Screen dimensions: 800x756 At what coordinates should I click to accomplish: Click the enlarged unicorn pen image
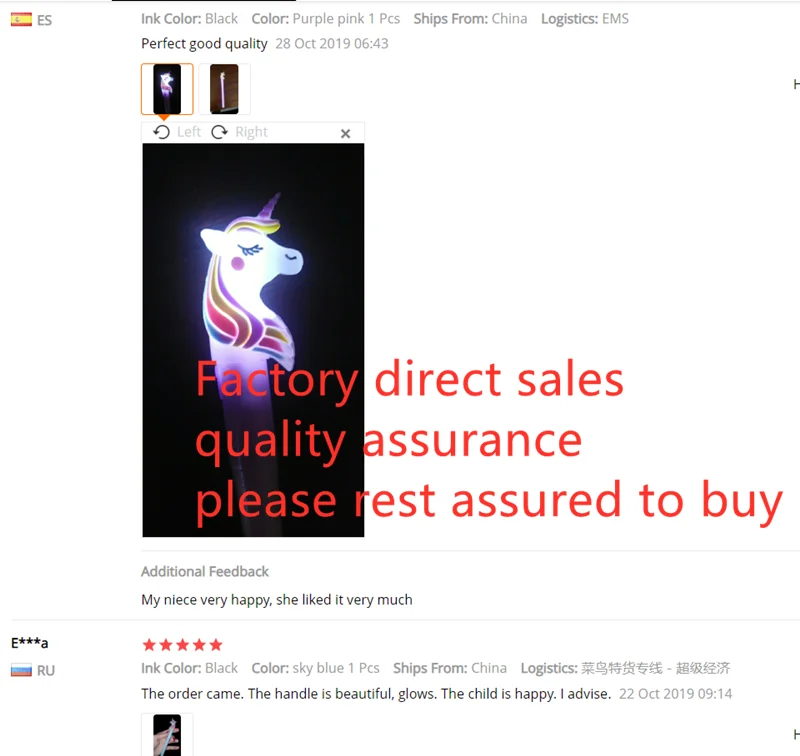(x=253, y=340)
